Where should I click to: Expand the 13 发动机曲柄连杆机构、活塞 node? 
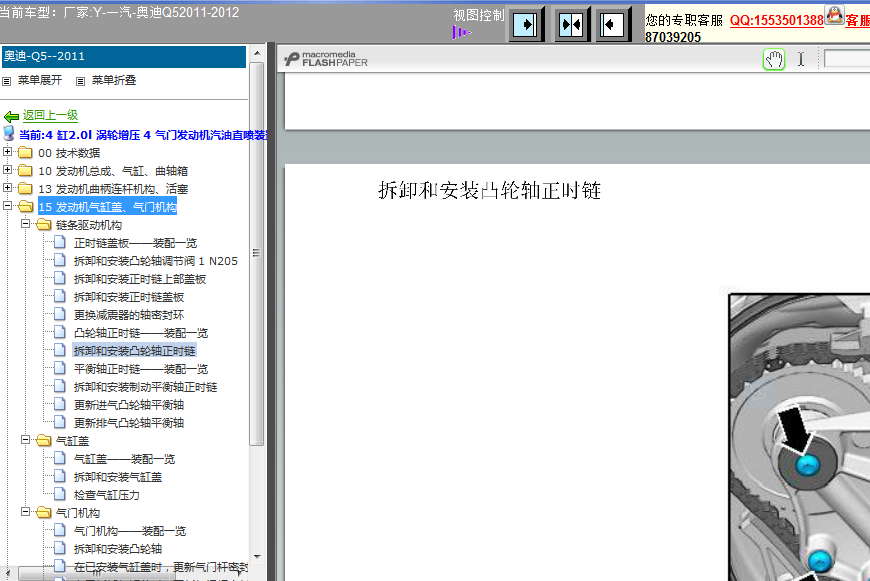coord(7,188)
